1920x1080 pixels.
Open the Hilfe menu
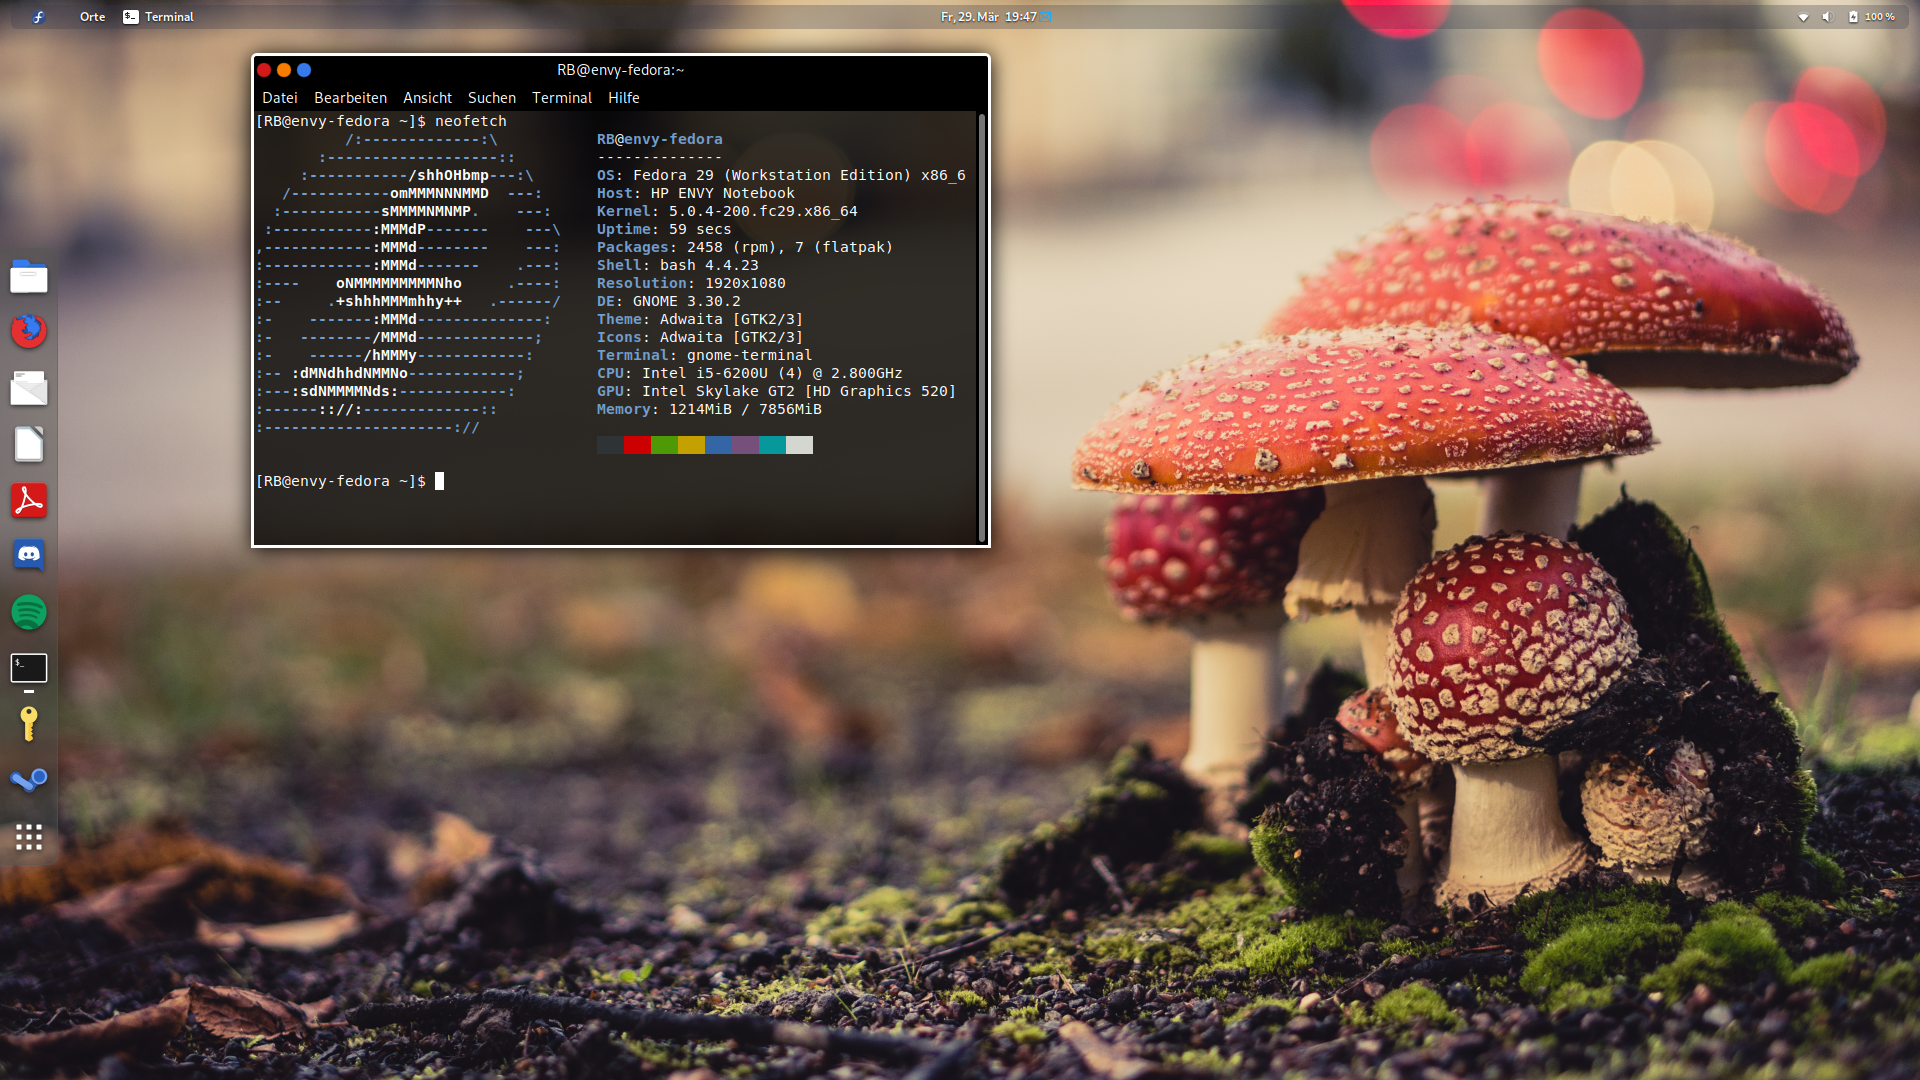coord(623,98)
